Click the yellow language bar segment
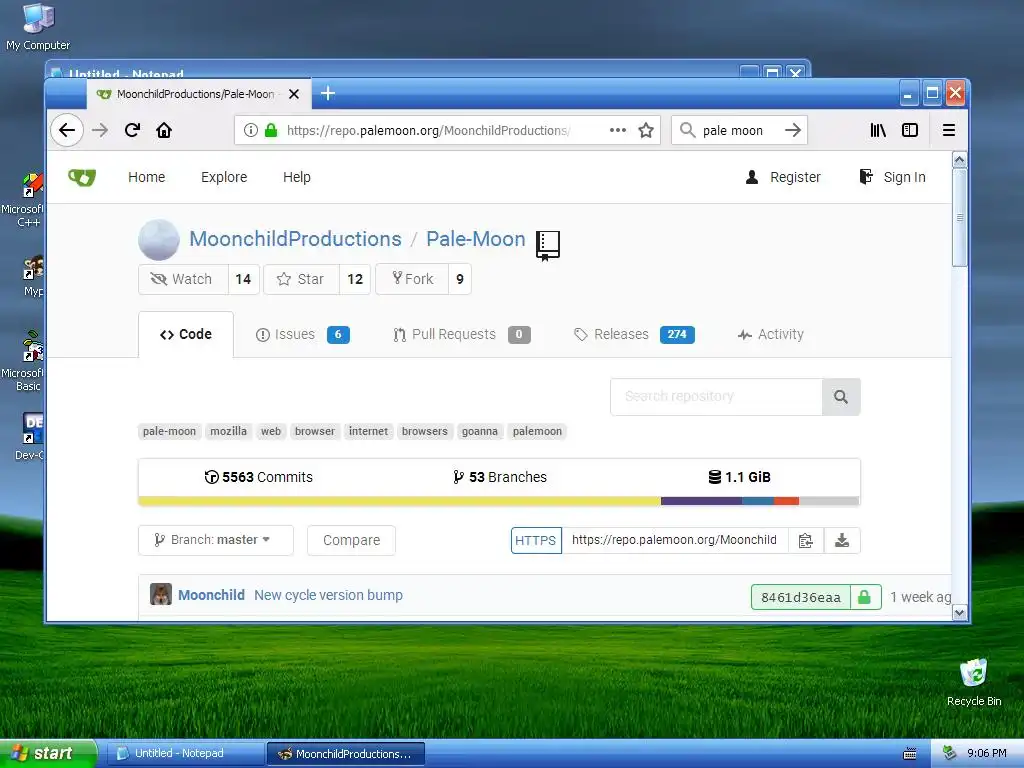The height and width of the screenshot is (768, 1024). coord(400,501)
